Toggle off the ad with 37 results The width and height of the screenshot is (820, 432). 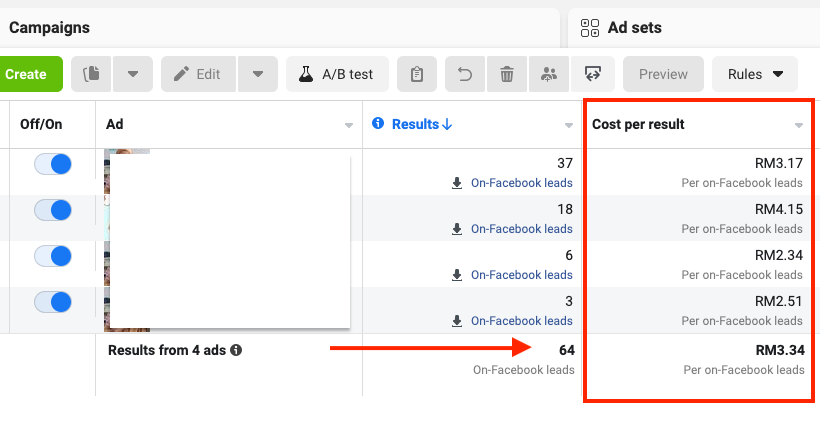(x=53, y=164)
